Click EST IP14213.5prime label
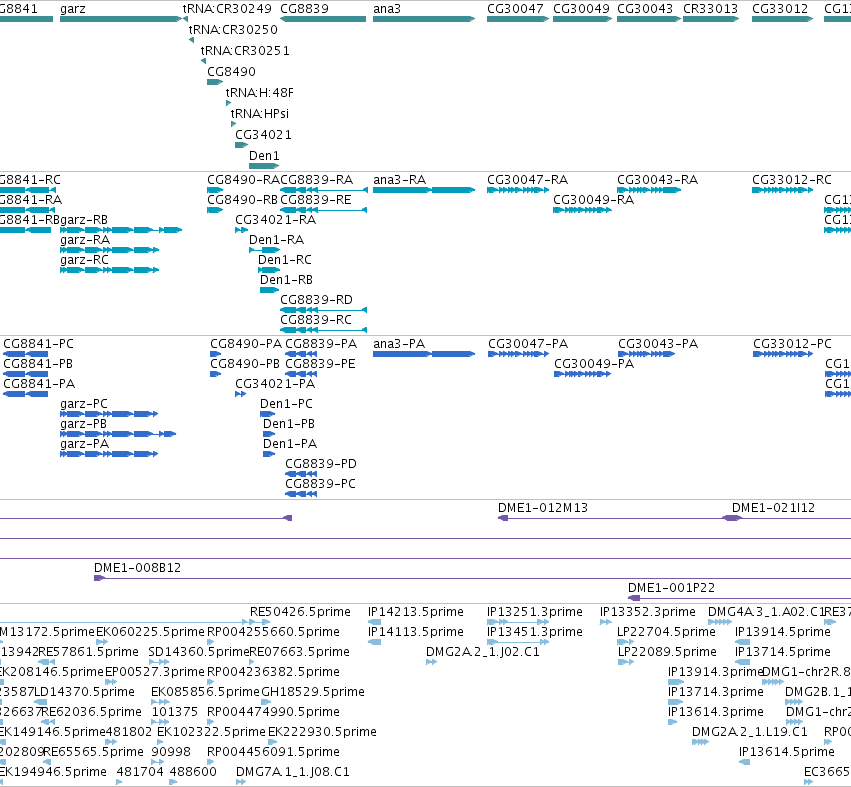Screen dimensions: 851x787 point(416,612)
